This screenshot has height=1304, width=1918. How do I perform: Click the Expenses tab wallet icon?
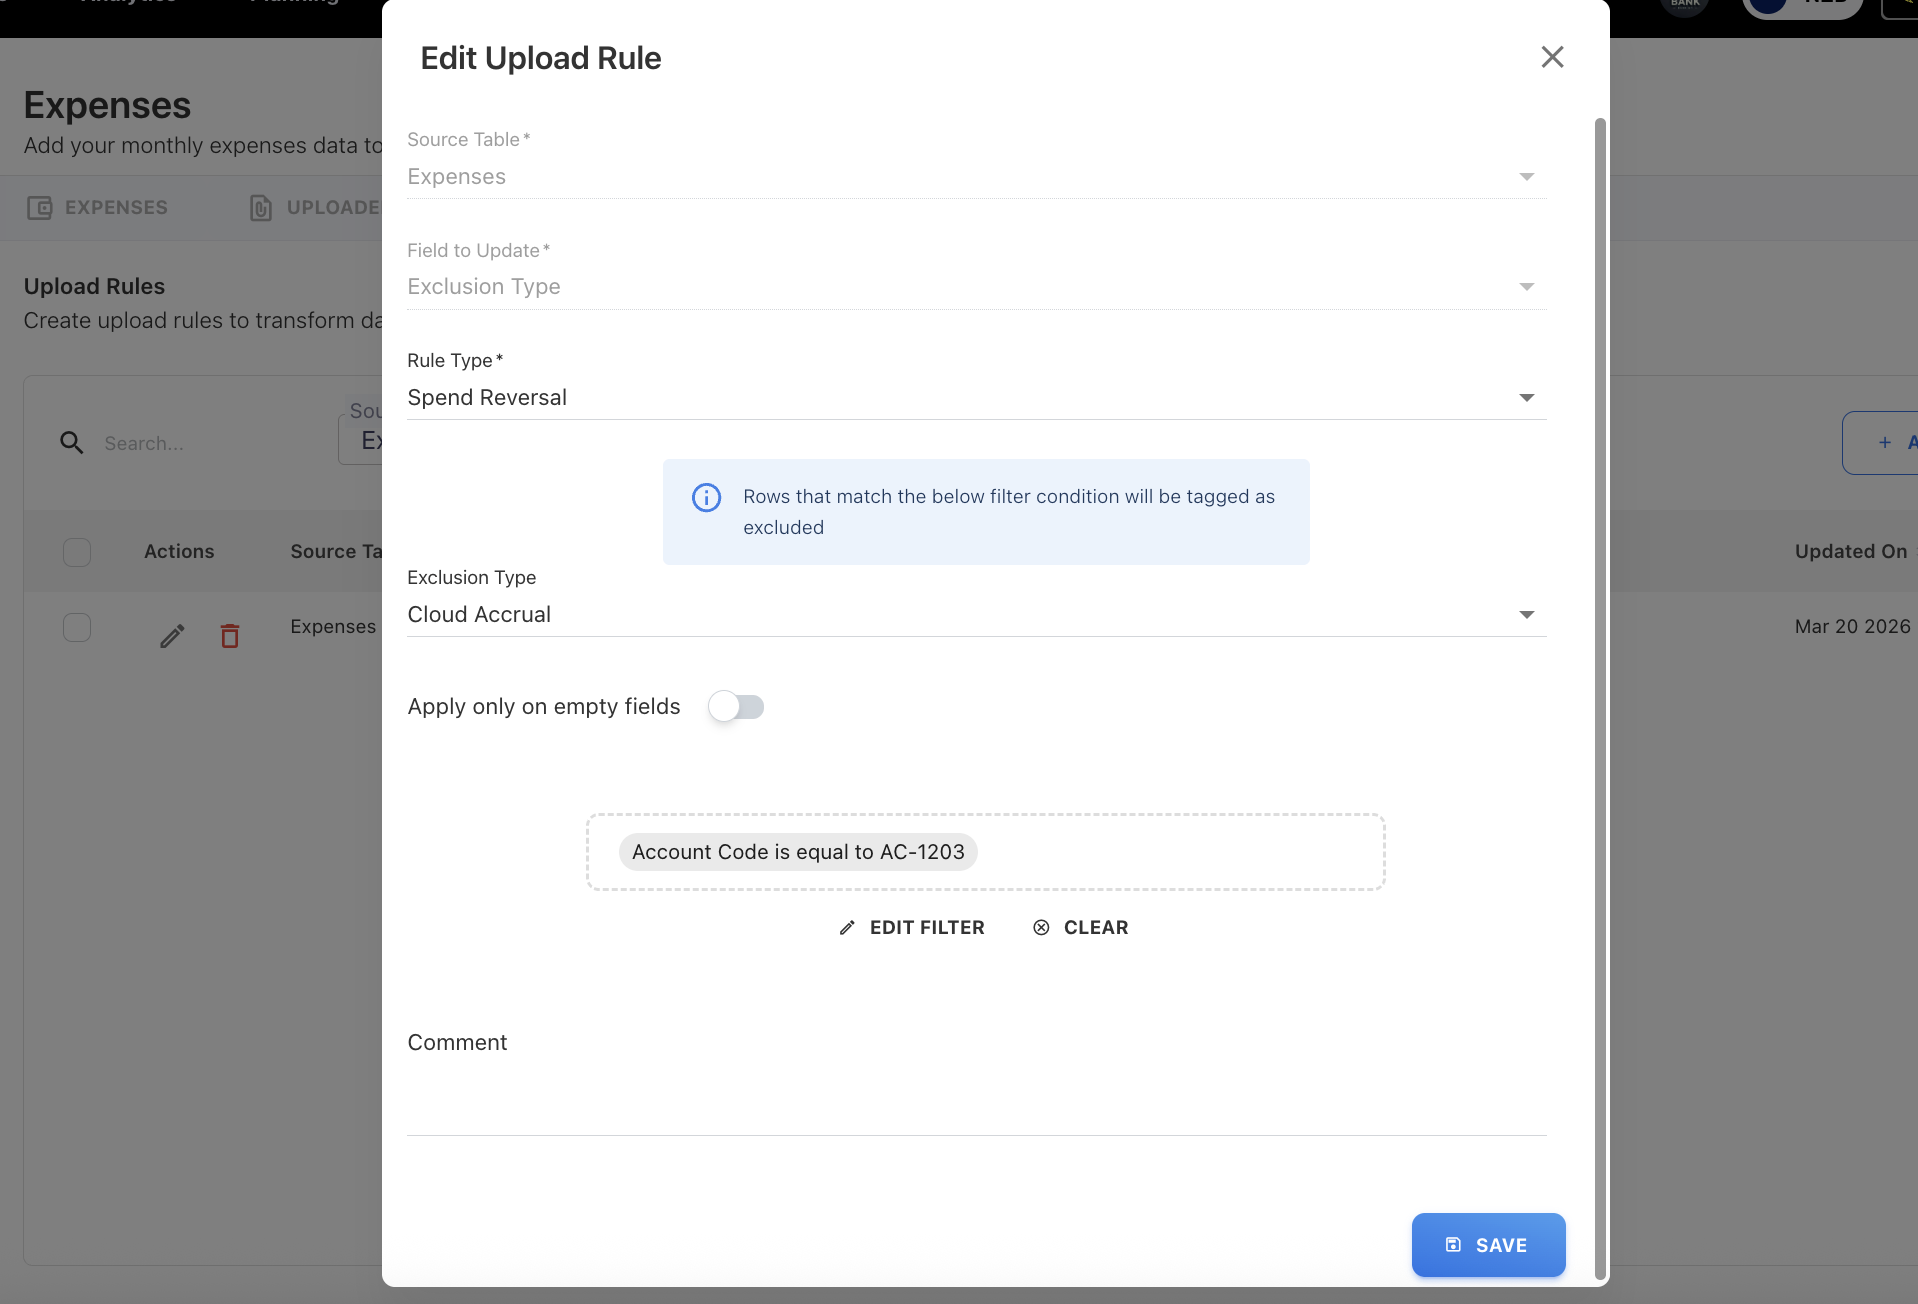pyautogui.click(x=39, y=208)
